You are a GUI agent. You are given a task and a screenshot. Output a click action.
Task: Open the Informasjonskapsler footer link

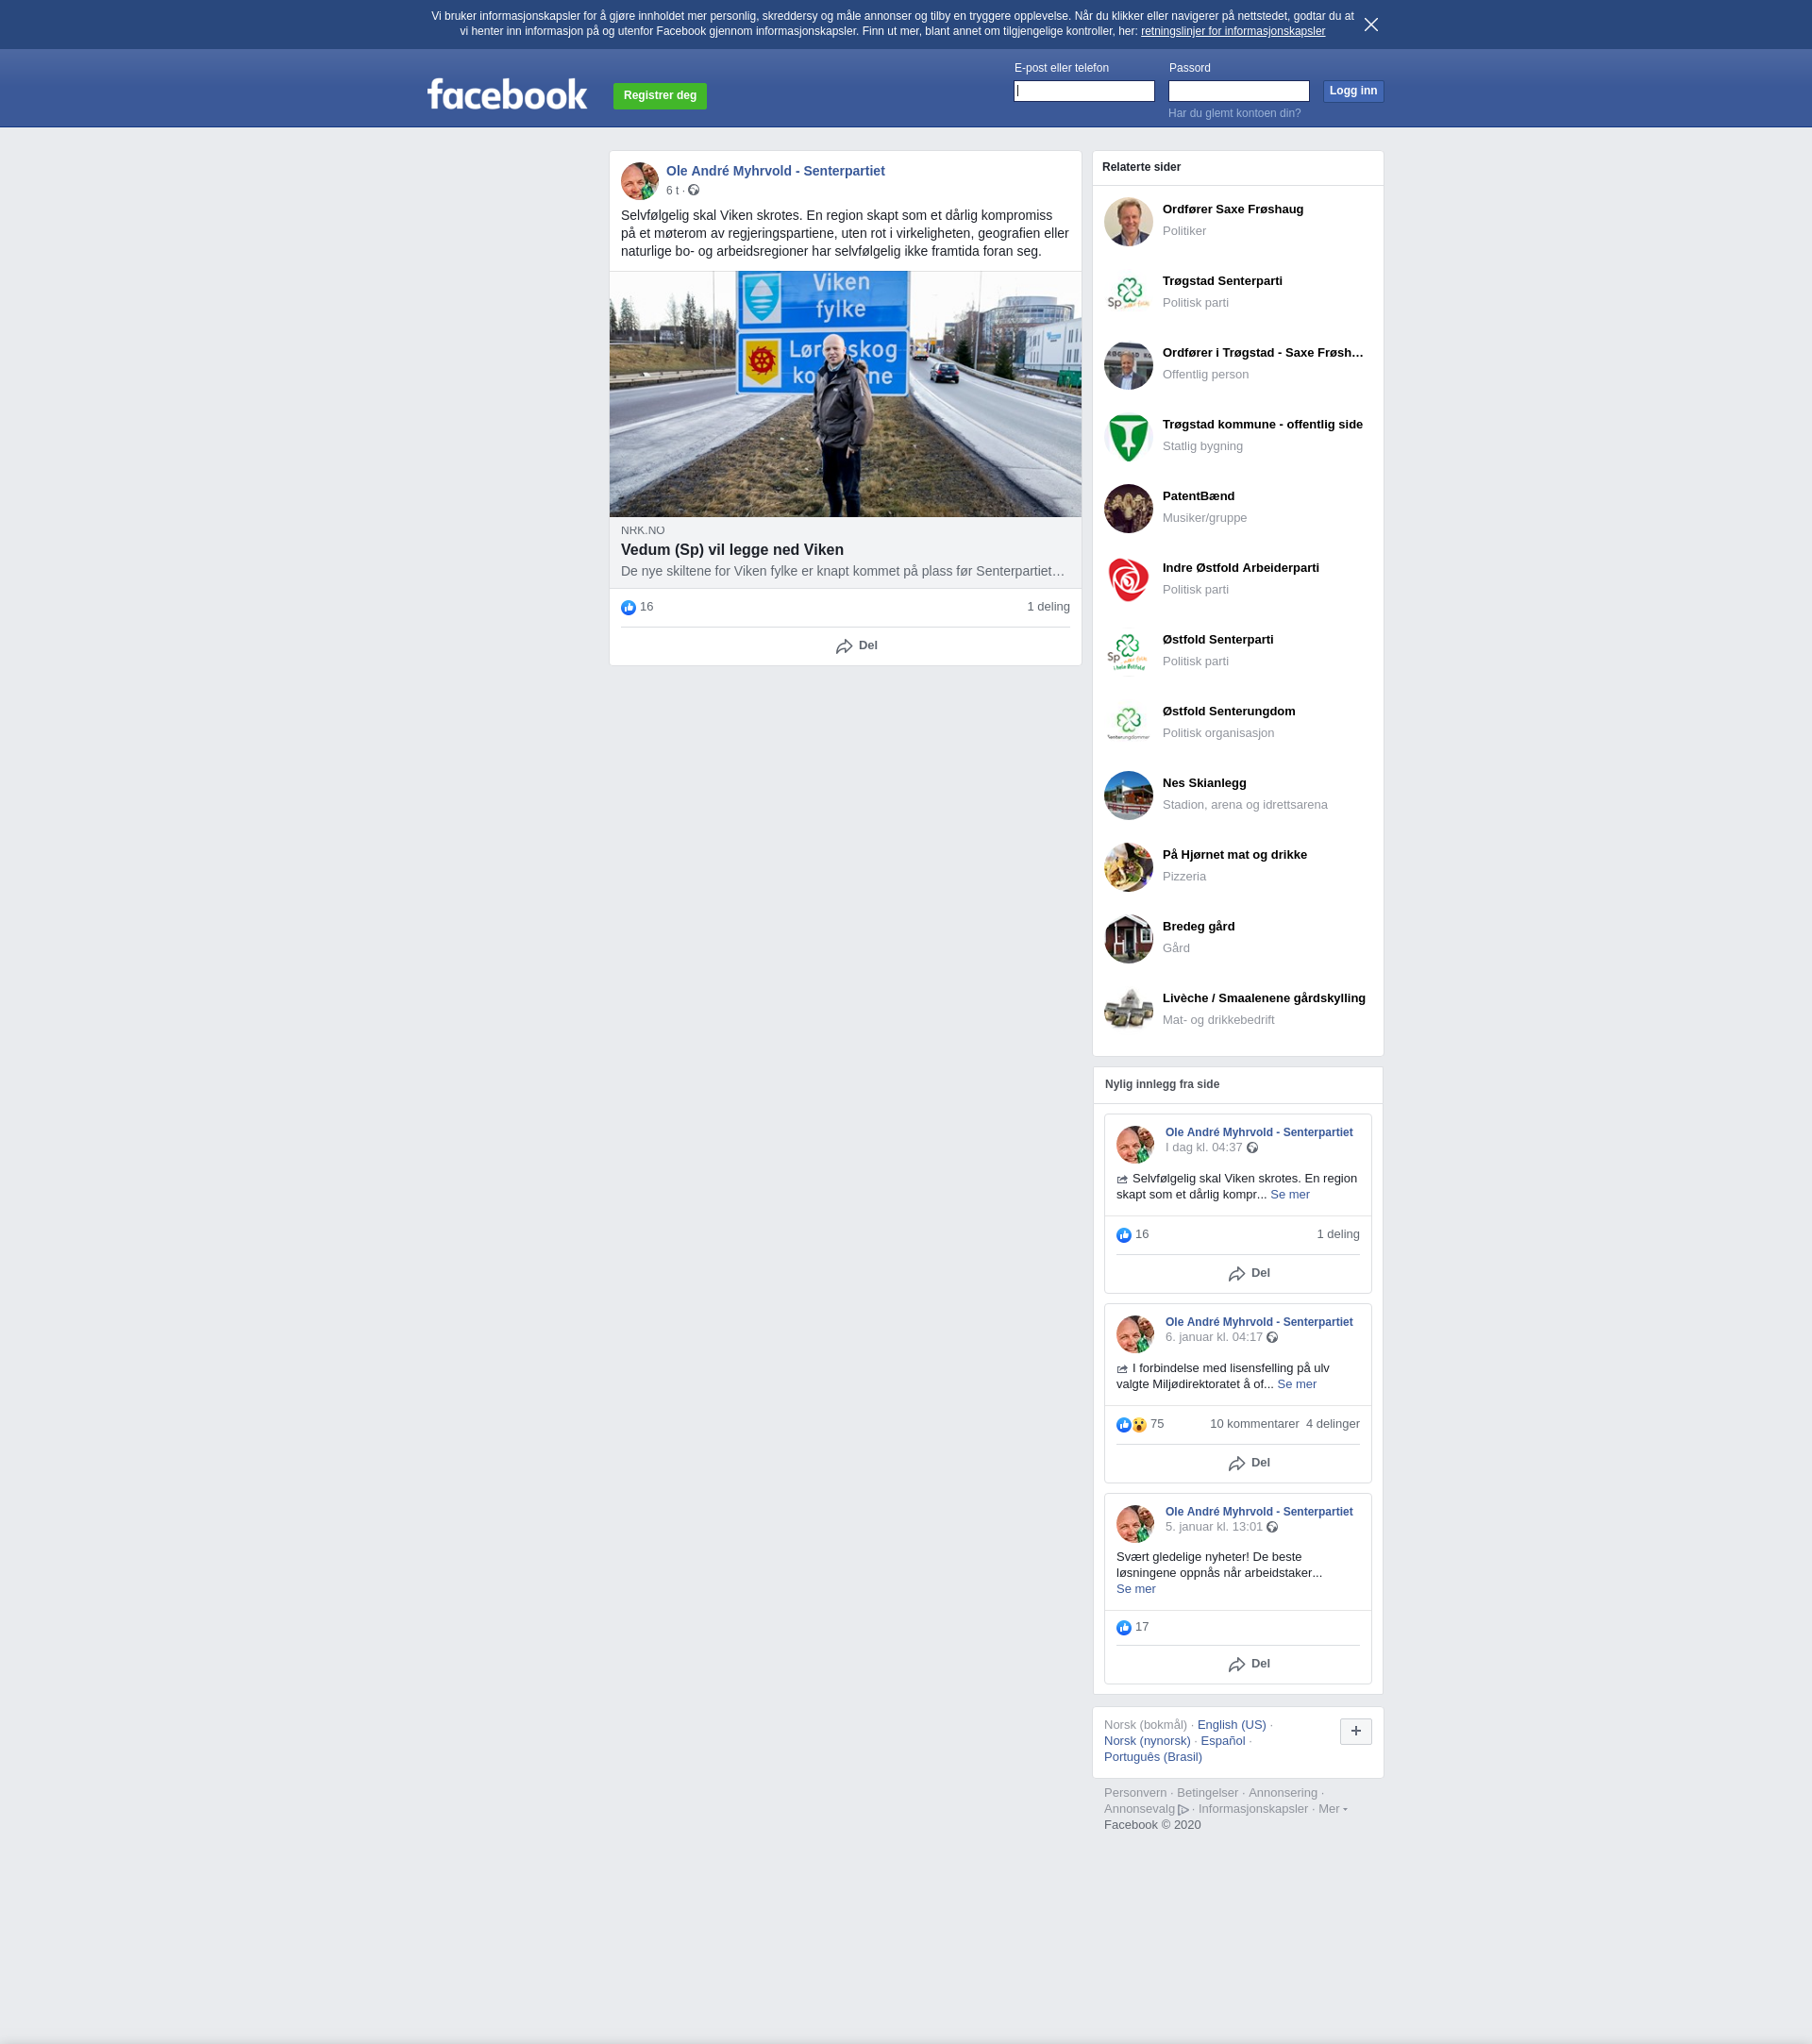click(1252, 1809)
